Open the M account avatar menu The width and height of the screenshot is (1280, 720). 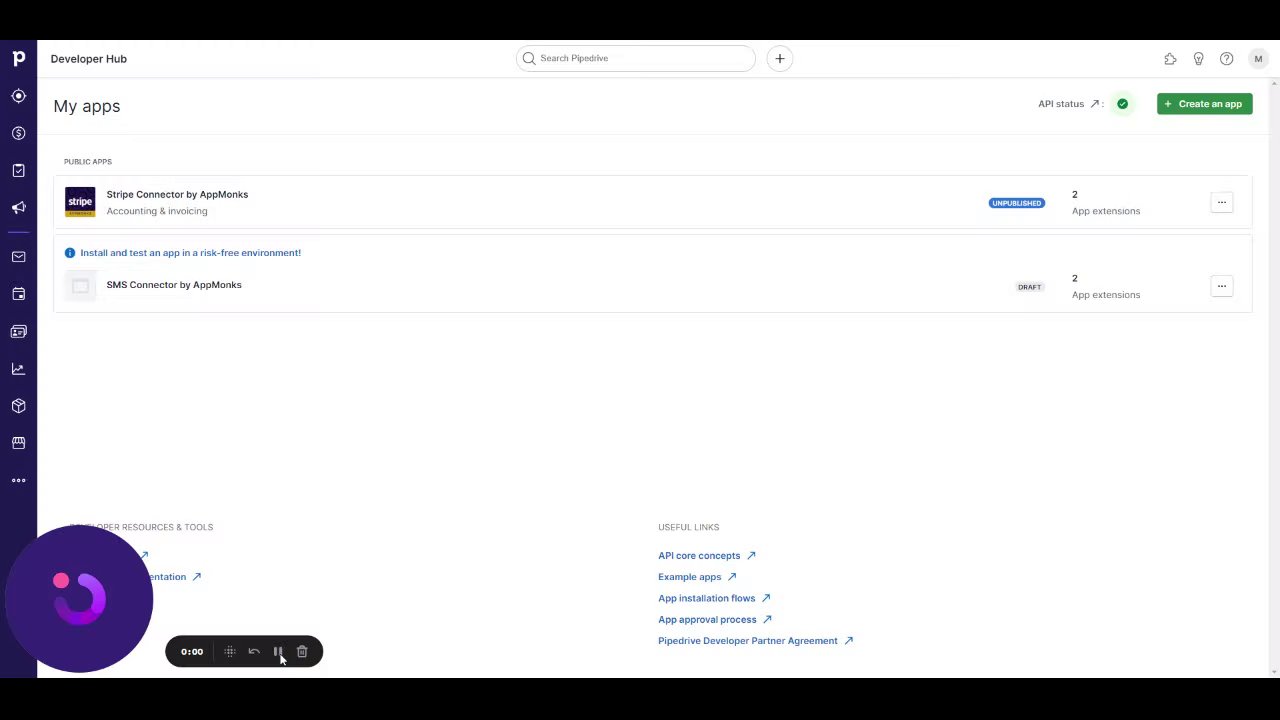(1258, 59)
